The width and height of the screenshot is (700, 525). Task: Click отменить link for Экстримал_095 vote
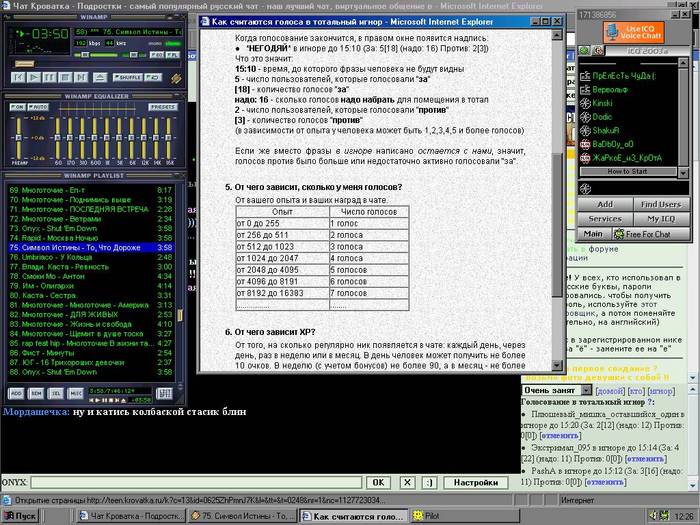click(x=646, y=459)
